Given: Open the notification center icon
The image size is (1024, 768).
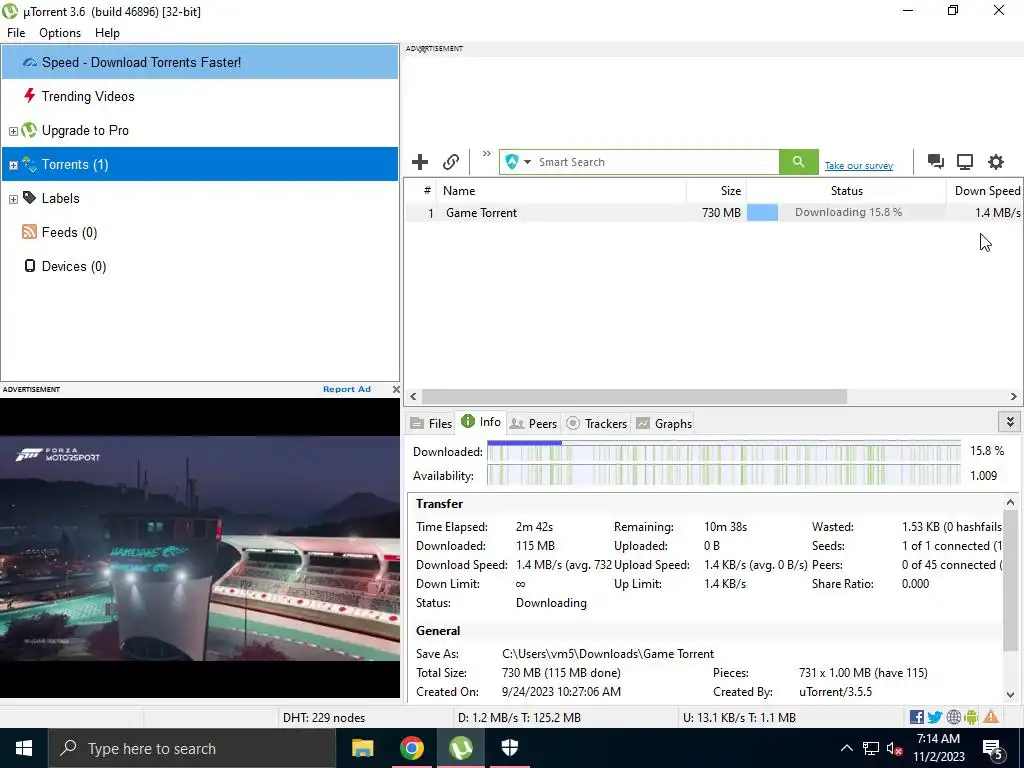Looking at the screenshot, I should tap(993, 749).
